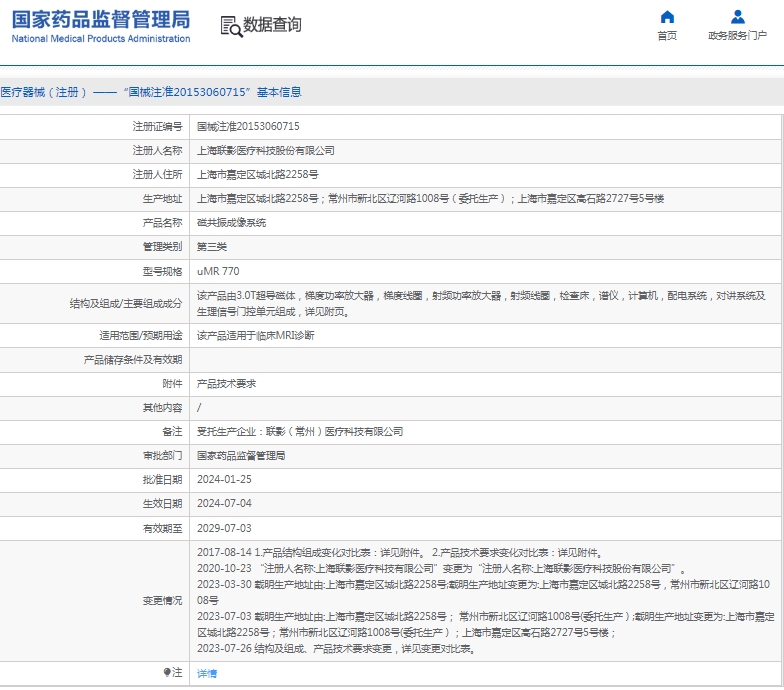Click the 结构及组成/主要组成成分 label
Screen dimensions: 784x690
(126, 304)
